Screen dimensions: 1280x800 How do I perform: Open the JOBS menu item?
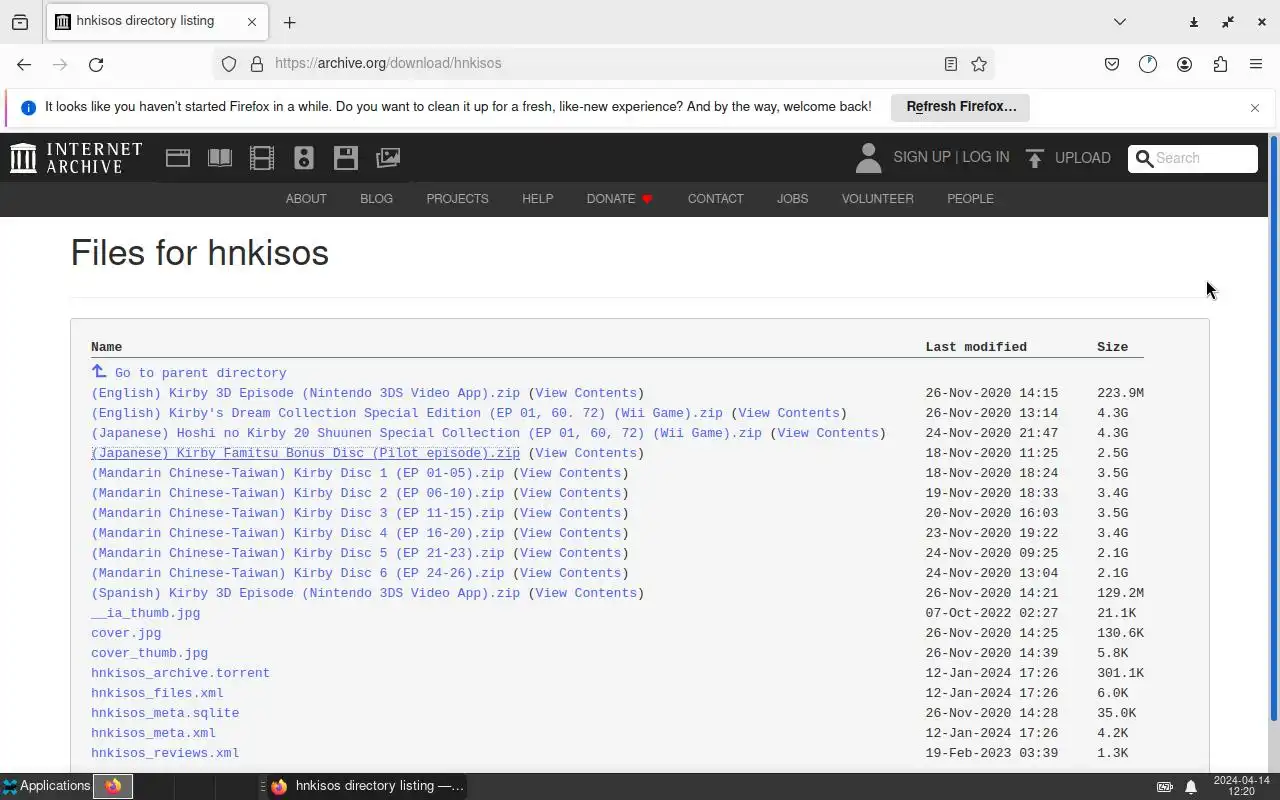click(792, 199)
